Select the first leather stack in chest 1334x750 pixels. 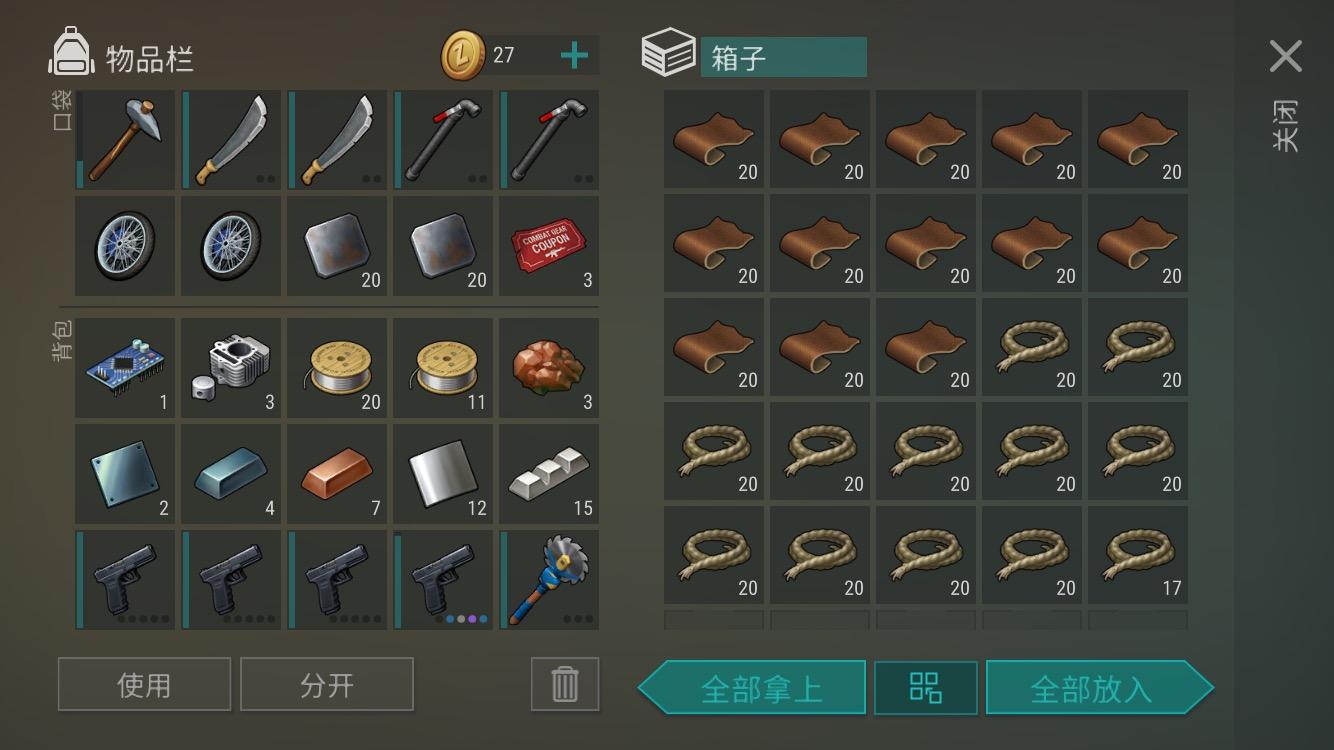(x=714, y=139)
